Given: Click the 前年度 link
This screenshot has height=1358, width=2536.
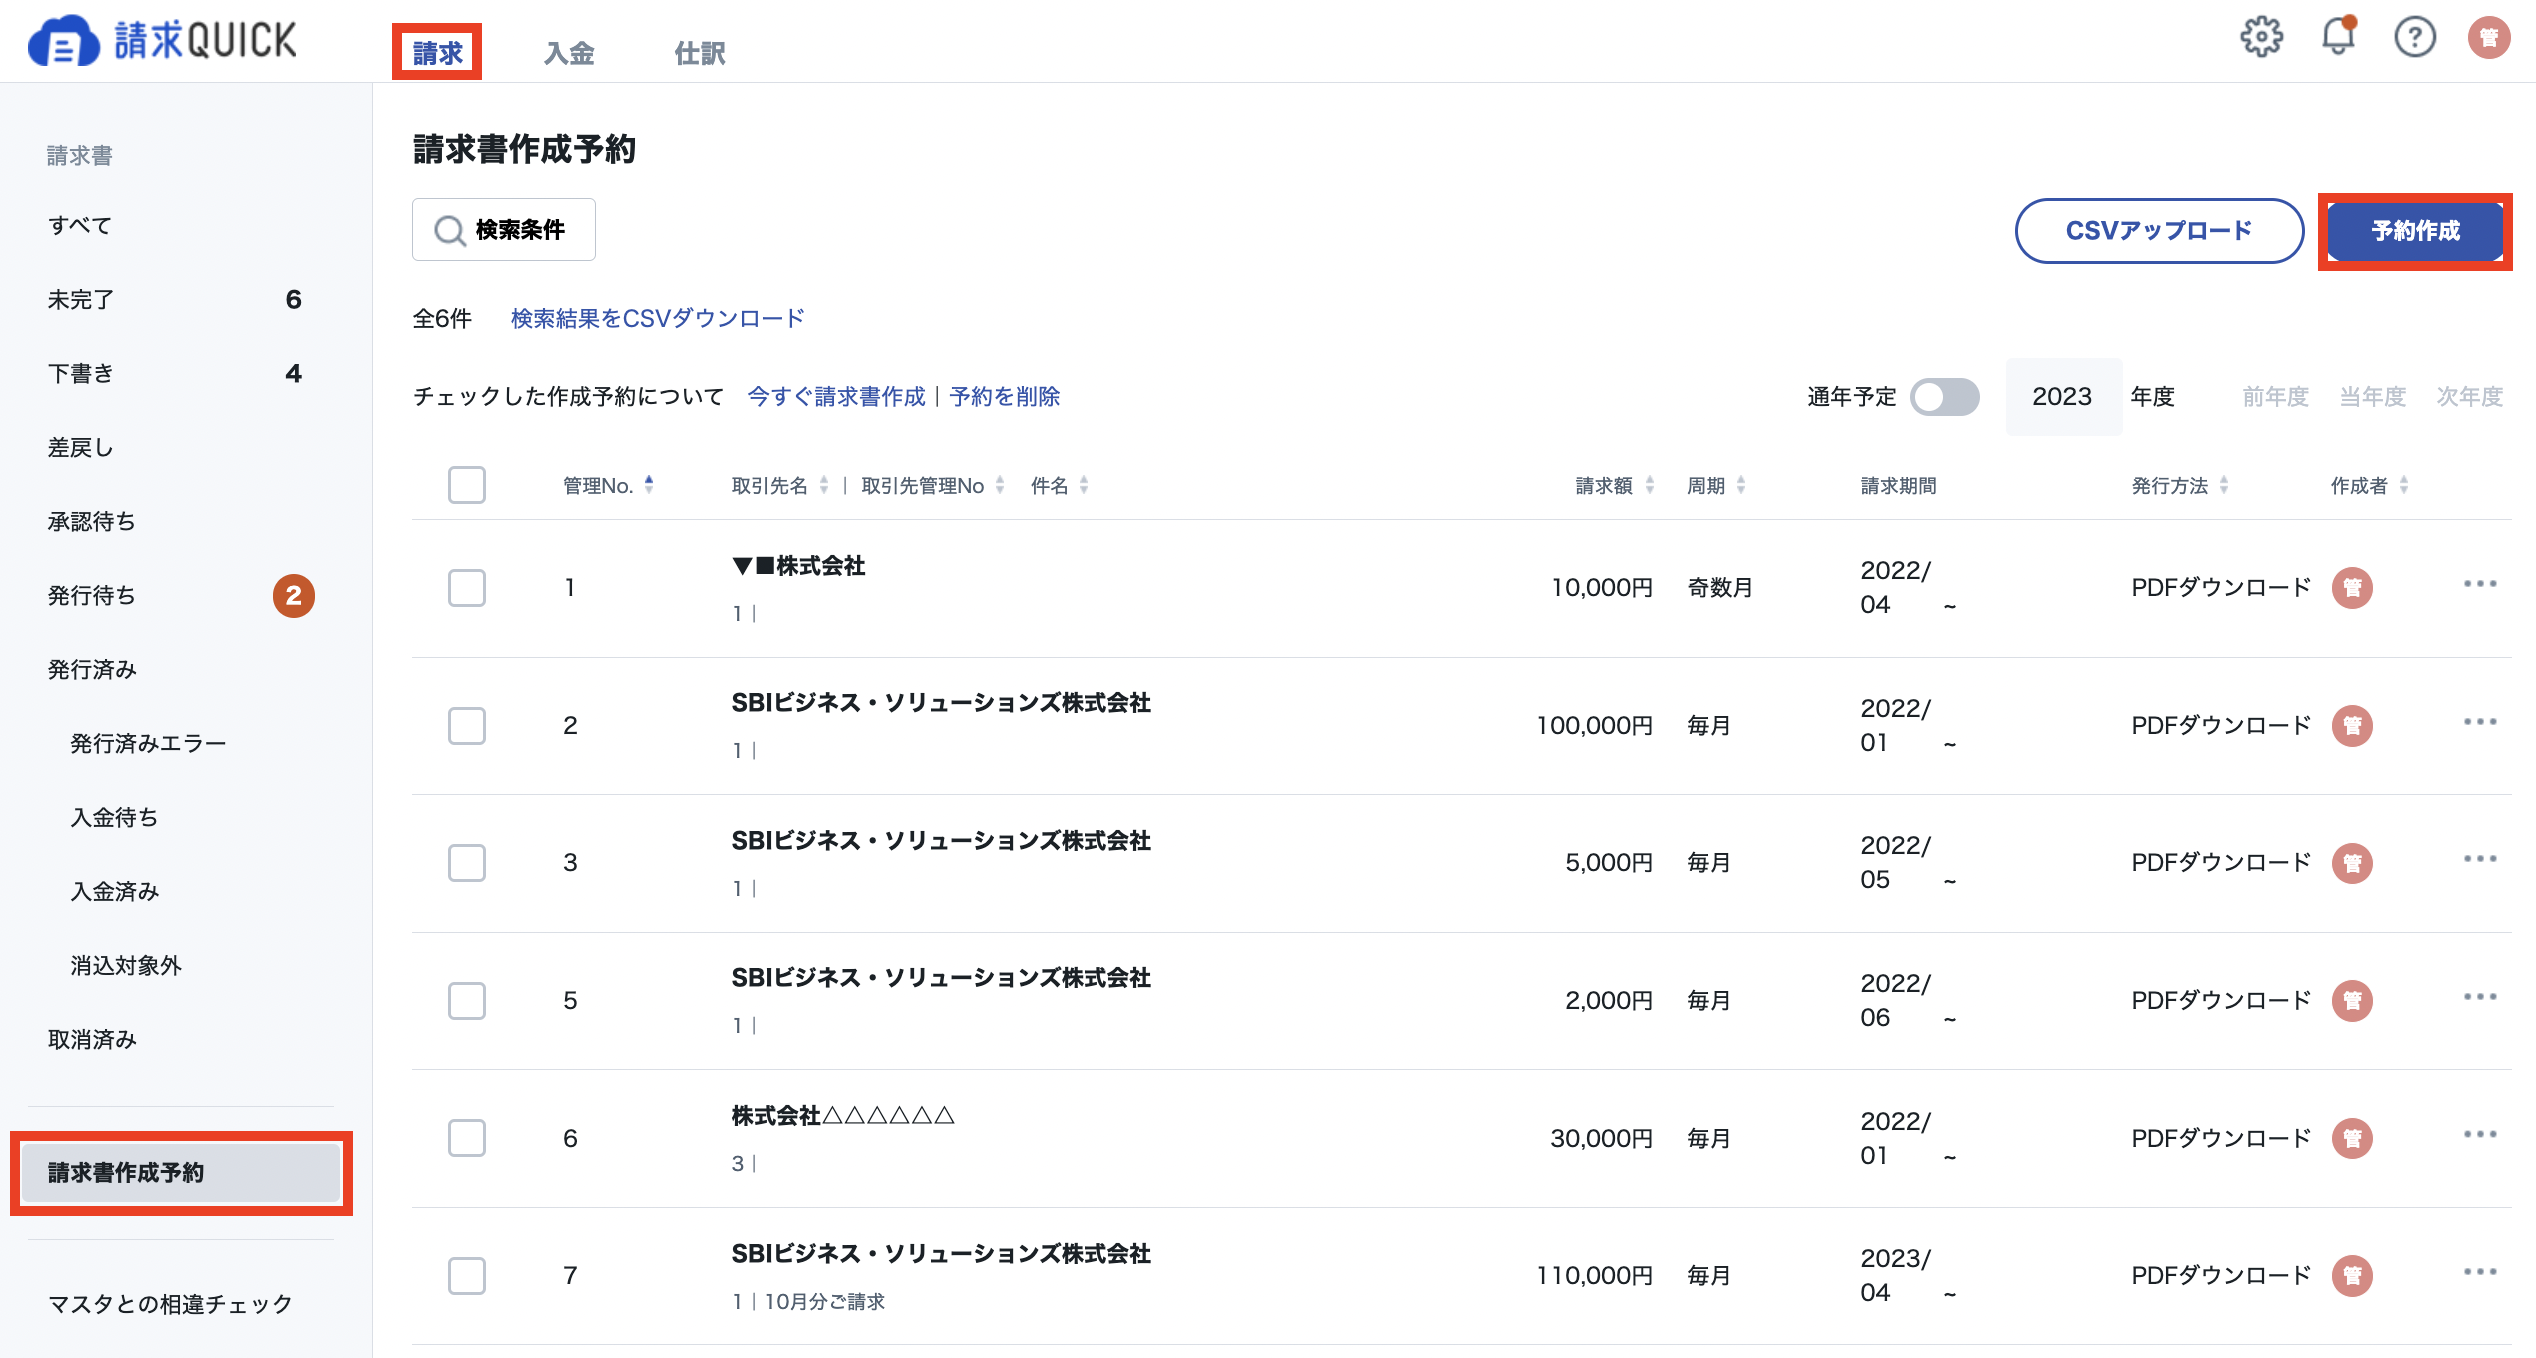Looking at the screenshot, I should pos(2275,397).
